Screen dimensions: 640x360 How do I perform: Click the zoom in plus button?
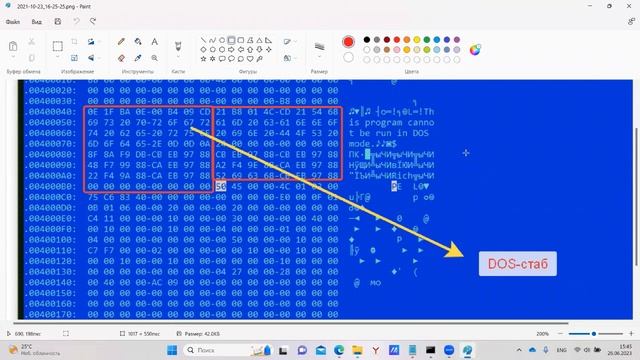[x=631, y=333]
